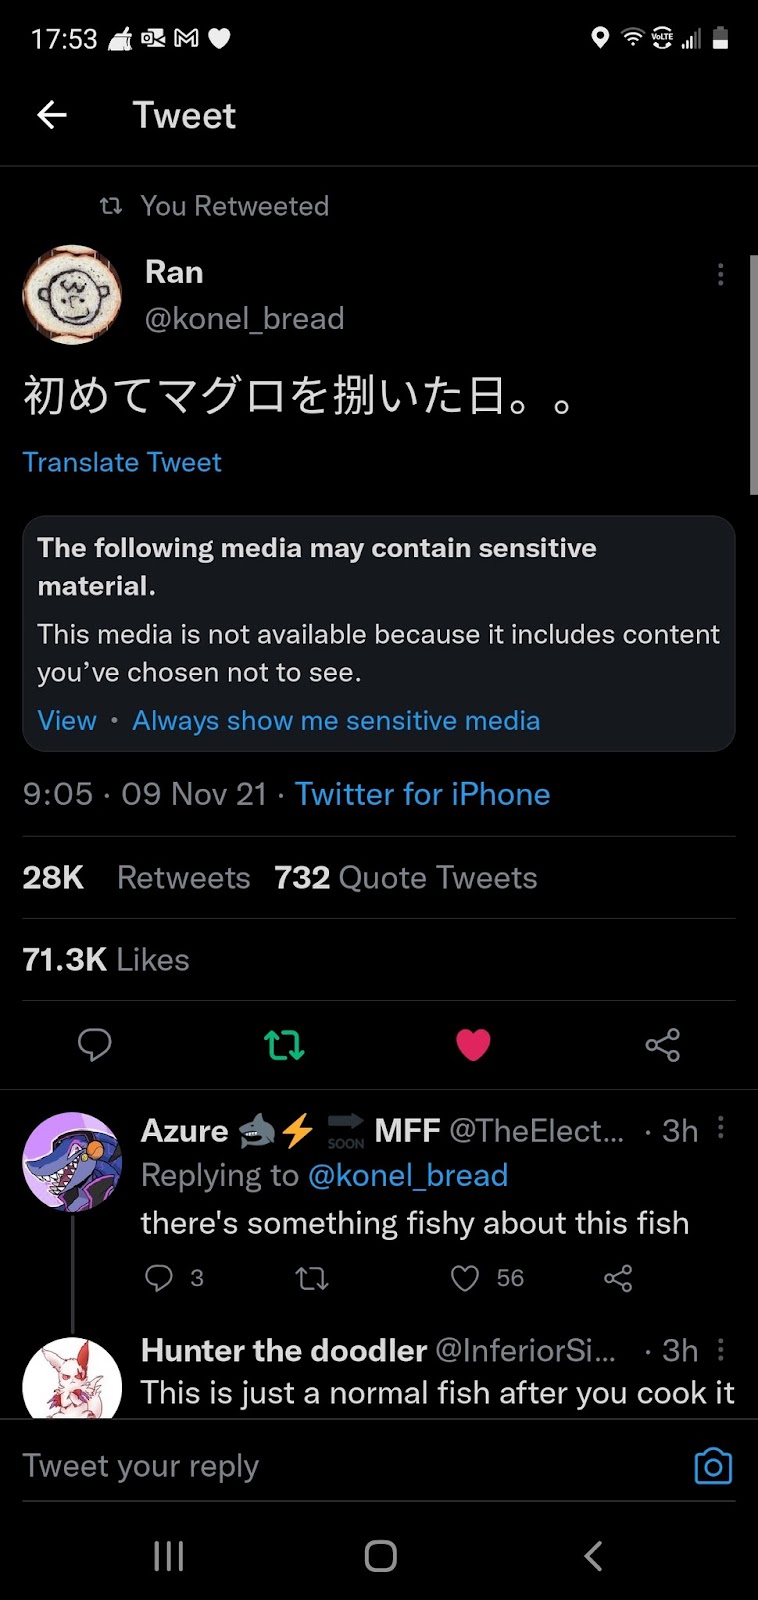Share Ran's tweet via share icon
Screen dimensions: 758x1600
click(x=662, y=1045)
